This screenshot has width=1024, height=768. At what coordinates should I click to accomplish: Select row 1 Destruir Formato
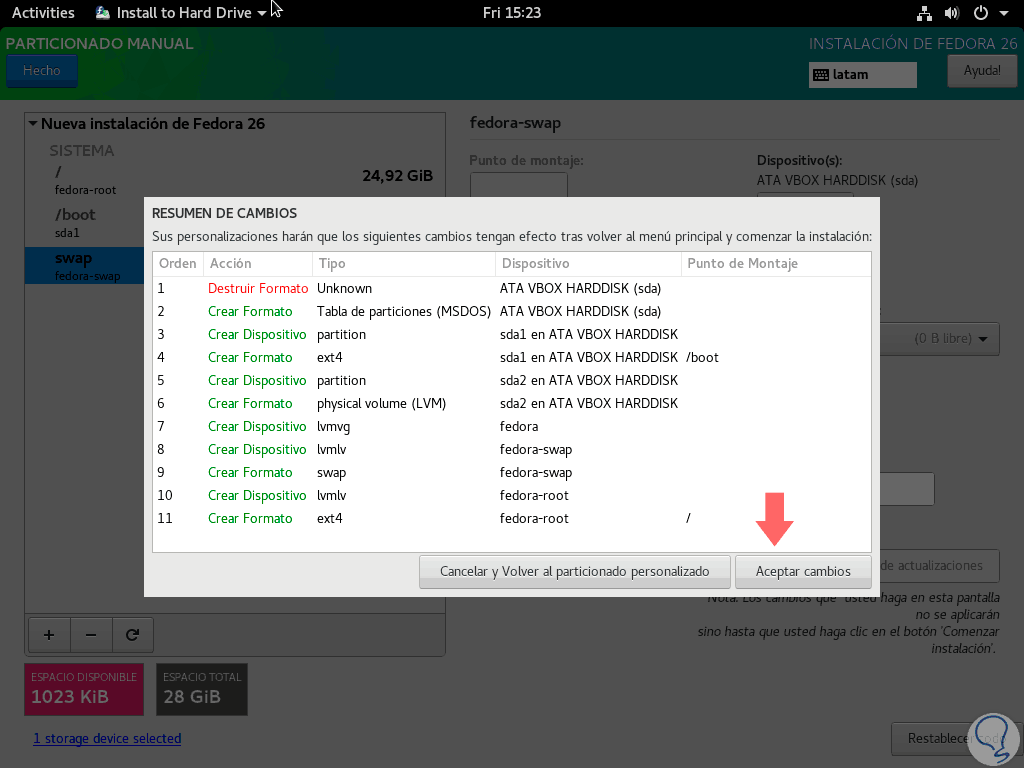511,289
